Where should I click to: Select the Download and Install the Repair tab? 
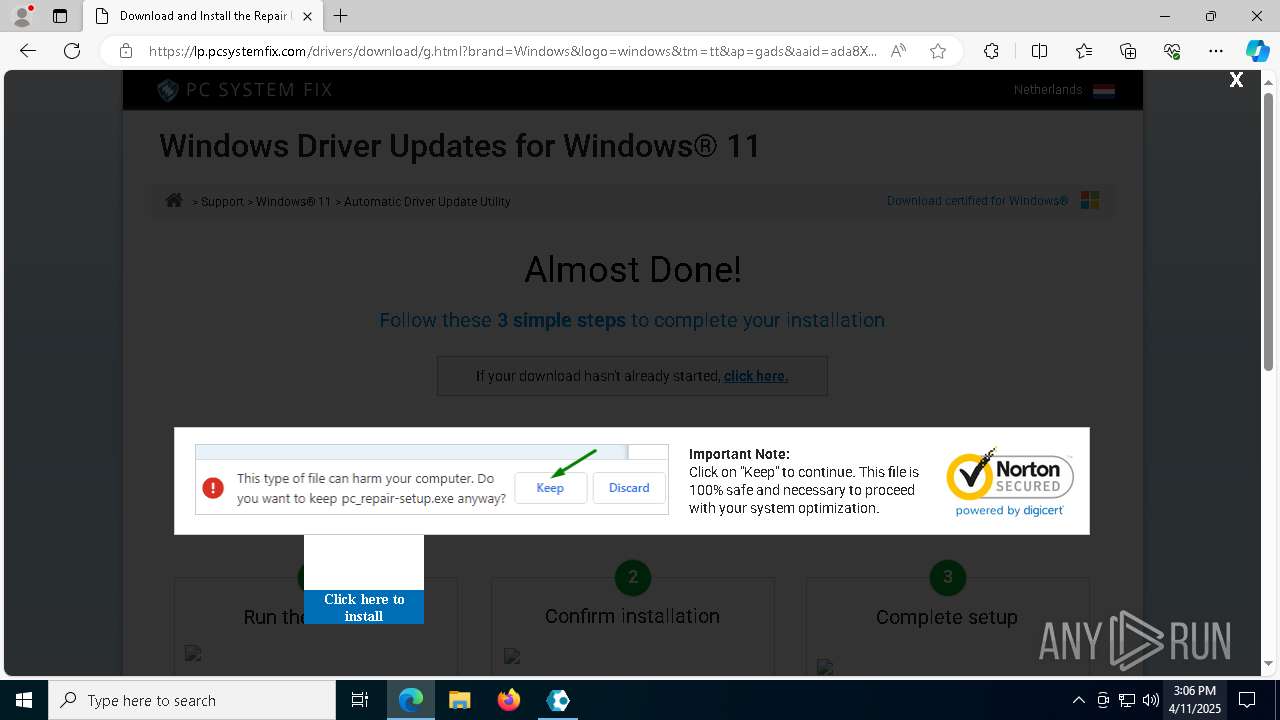pos(203,16)
